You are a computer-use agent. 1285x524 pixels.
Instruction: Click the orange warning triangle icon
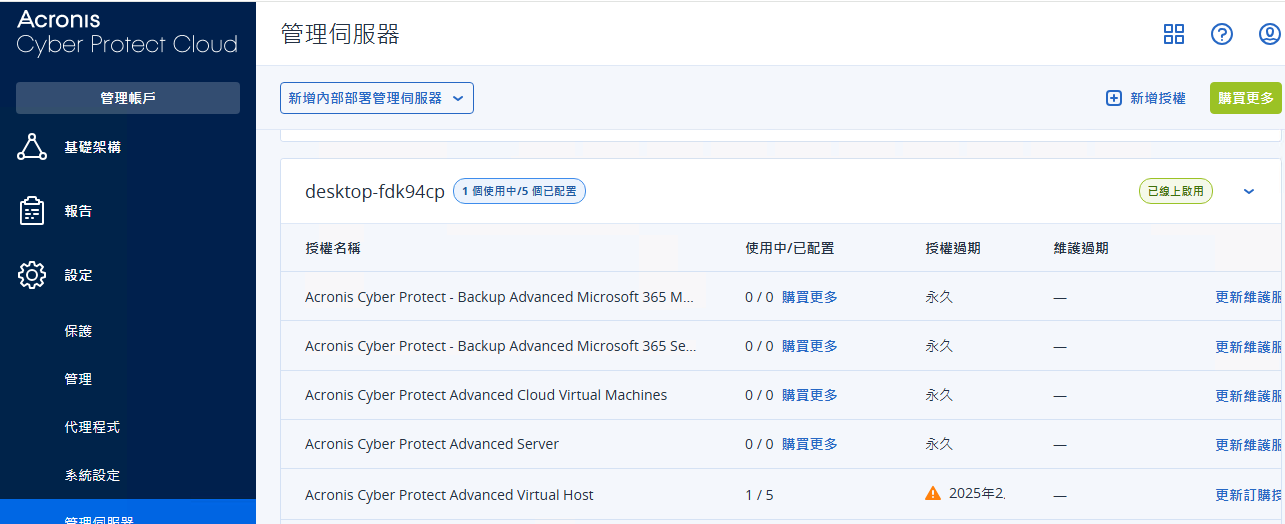tap(933, 493)
